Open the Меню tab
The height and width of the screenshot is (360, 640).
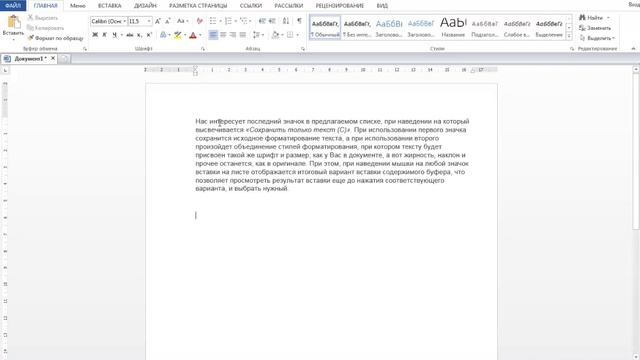tap(78, 6)
